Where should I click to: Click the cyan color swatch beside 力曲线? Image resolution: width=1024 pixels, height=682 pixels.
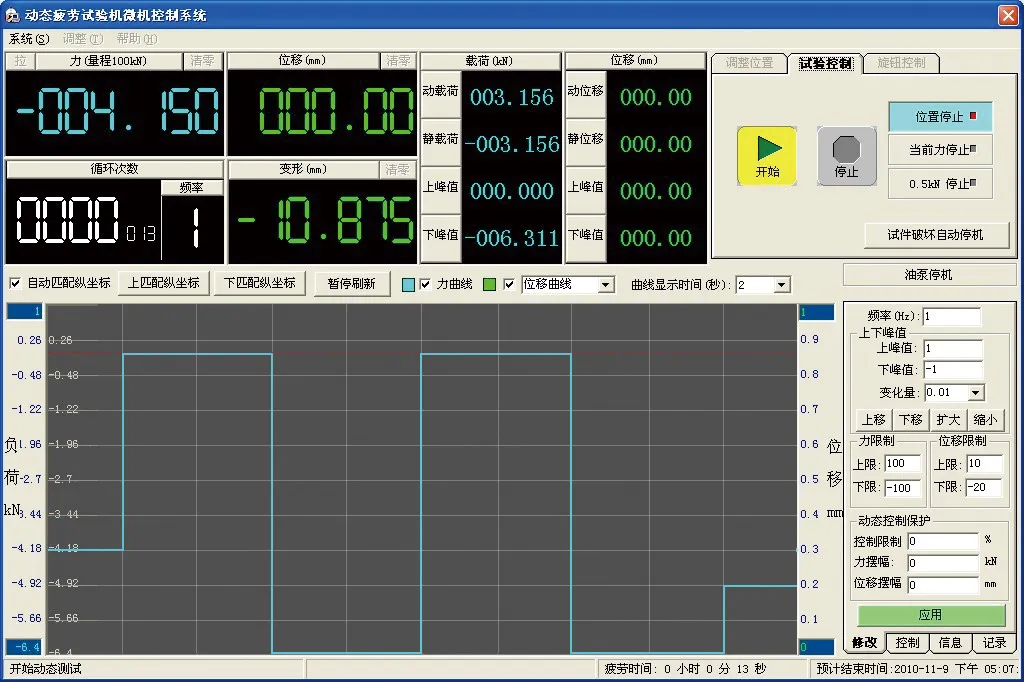click(406, 285)
